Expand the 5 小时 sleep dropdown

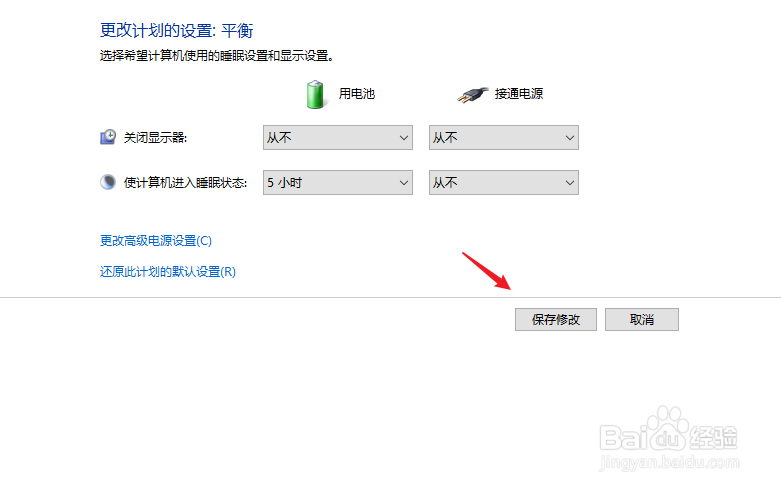(x=338, y=183)
